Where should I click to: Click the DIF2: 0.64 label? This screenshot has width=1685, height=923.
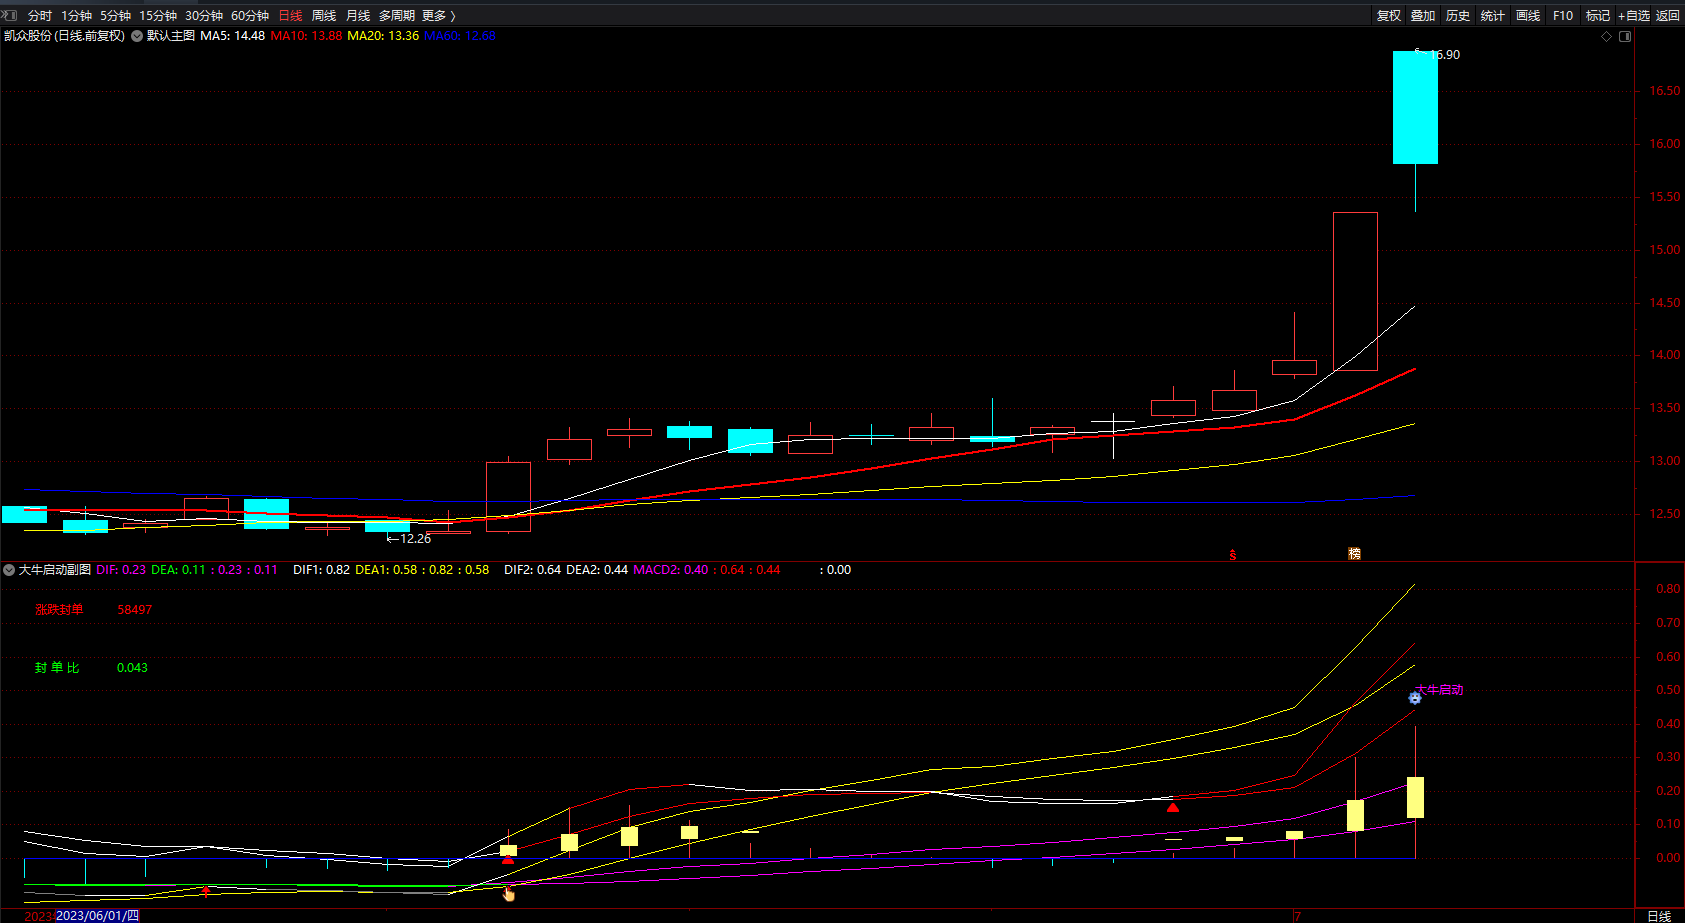point(532,570)
